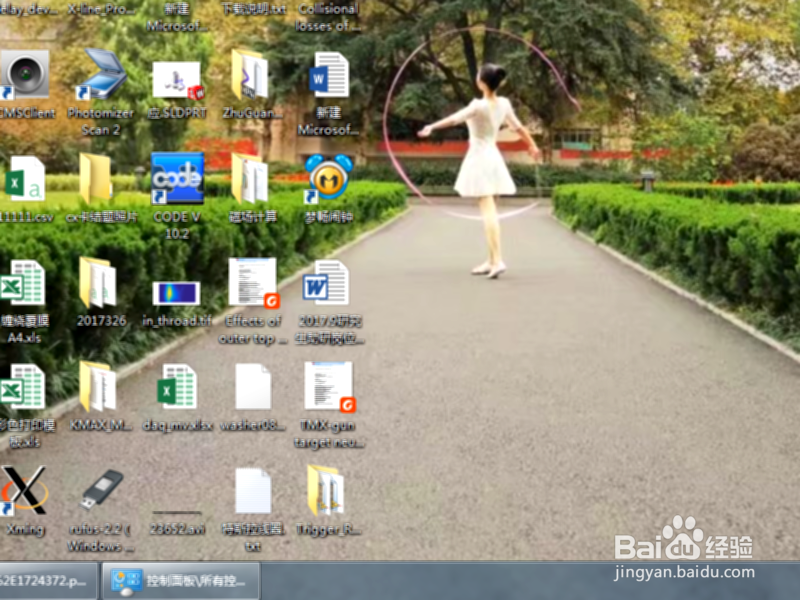
Task: Open the 下载说明.txt text file
Action: (x=253, y=8)
